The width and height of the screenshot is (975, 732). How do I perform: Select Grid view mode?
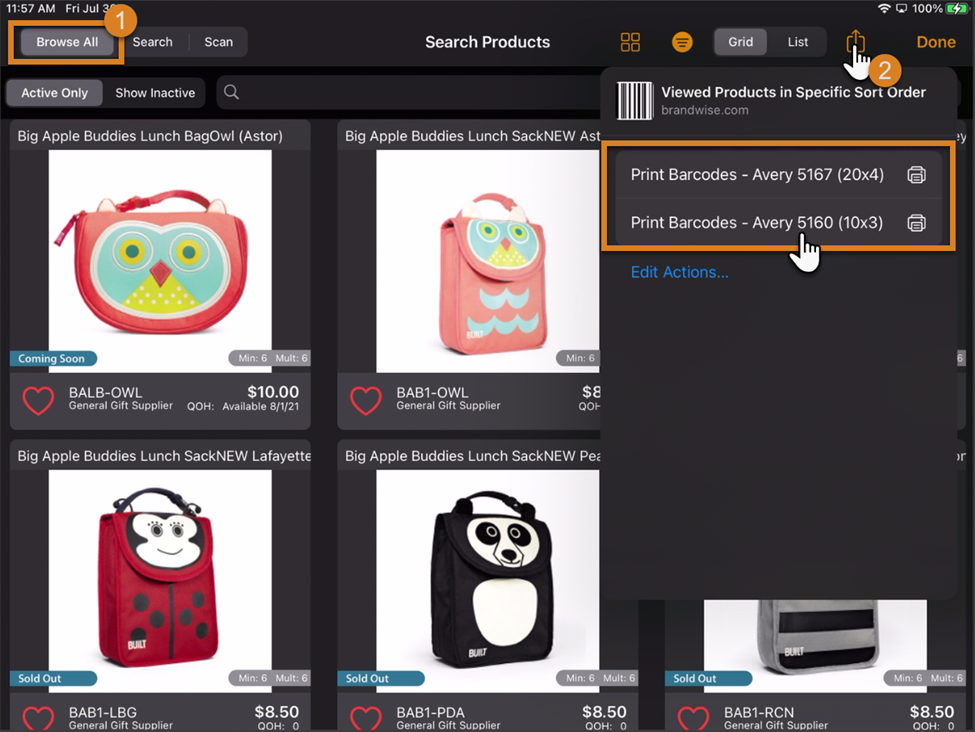point(741,42)
